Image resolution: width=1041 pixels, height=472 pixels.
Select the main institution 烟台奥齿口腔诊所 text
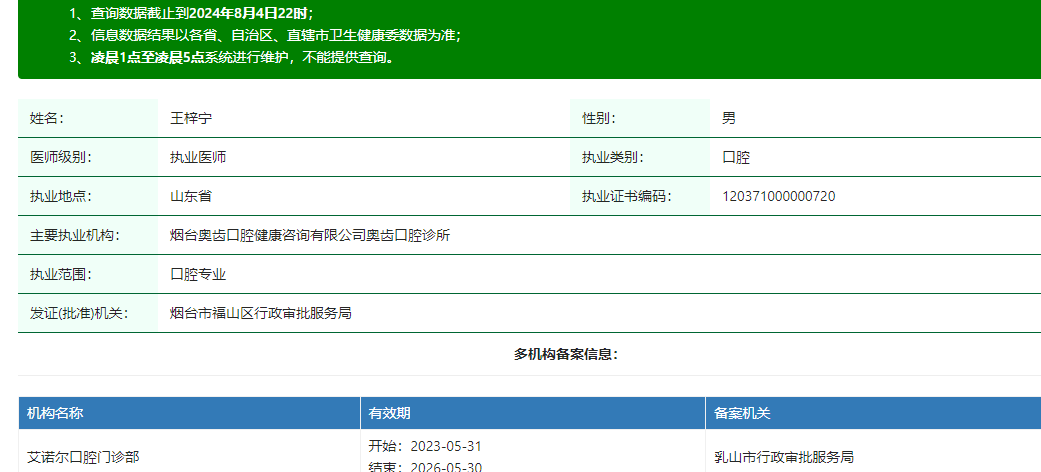coord(310,236)
